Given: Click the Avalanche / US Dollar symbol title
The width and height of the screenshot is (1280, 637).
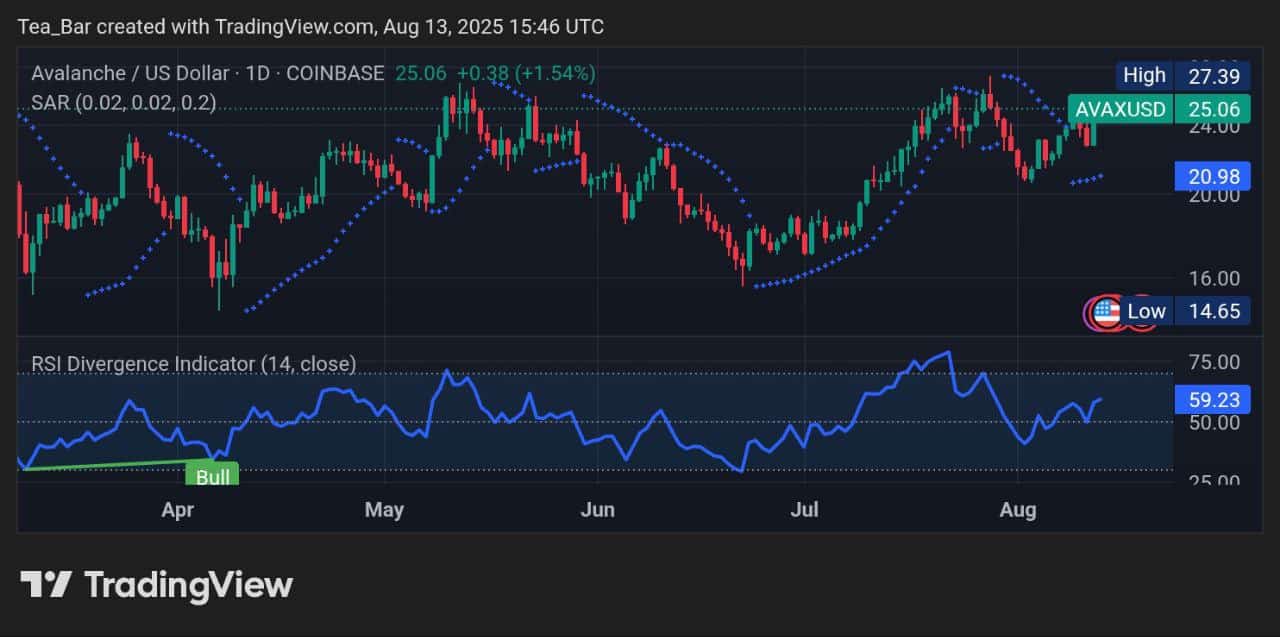Looking at the screenshot, I should (208, 73).
